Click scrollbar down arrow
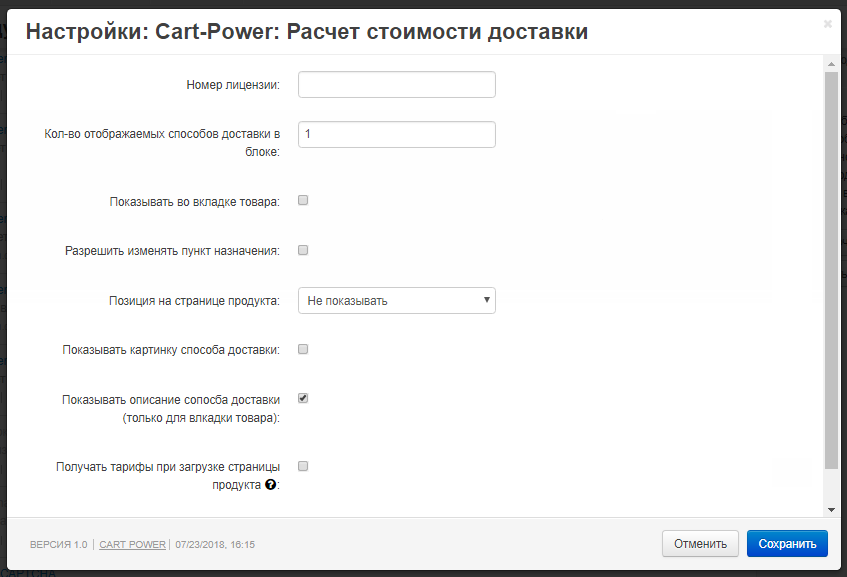Viewport: 847px width, 577px height. (x=831, y=509)
